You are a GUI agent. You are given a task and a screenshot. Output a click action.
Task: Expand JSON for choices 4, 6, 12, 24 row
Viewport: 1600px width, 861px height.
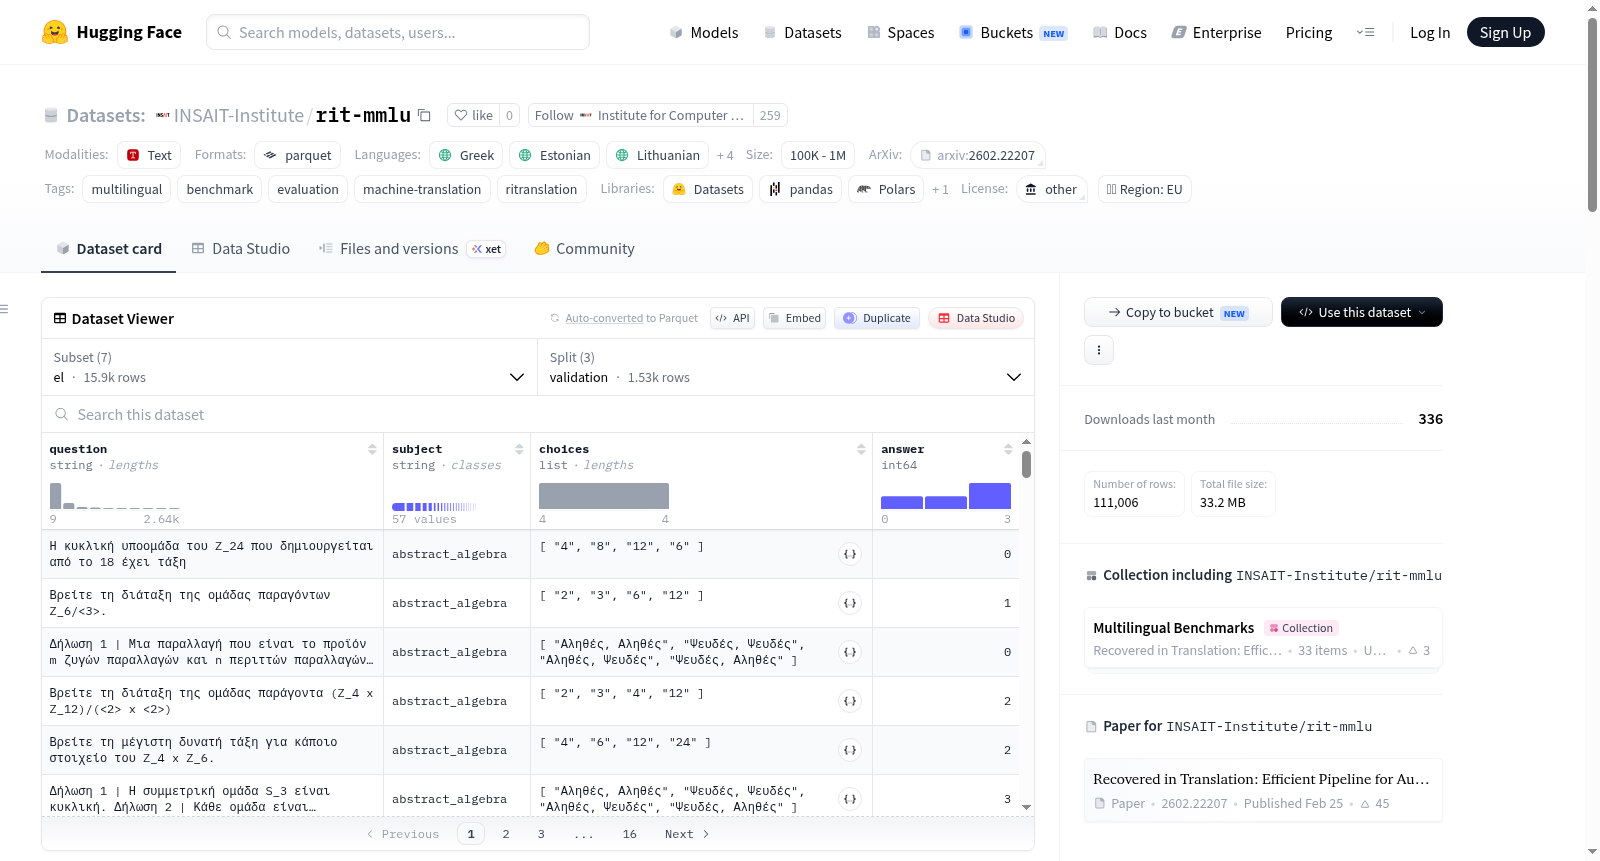point(850,750)
